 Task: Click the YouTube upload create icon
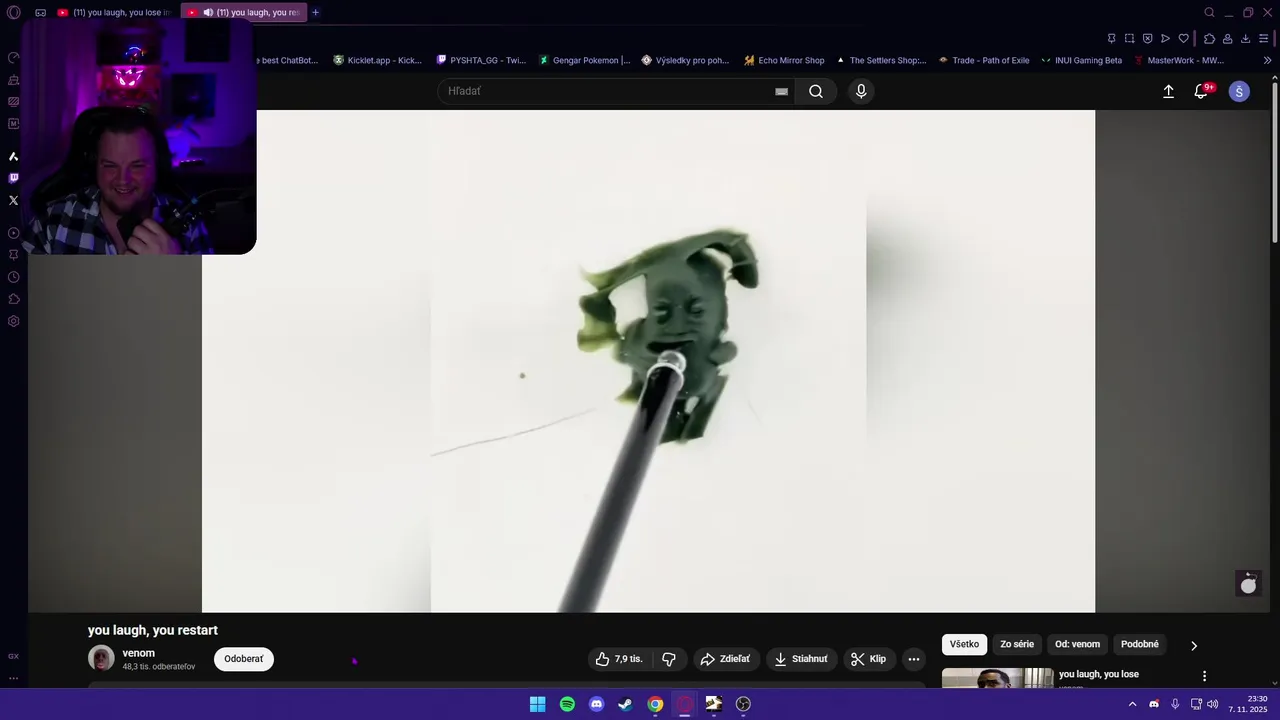[1168, 91]
